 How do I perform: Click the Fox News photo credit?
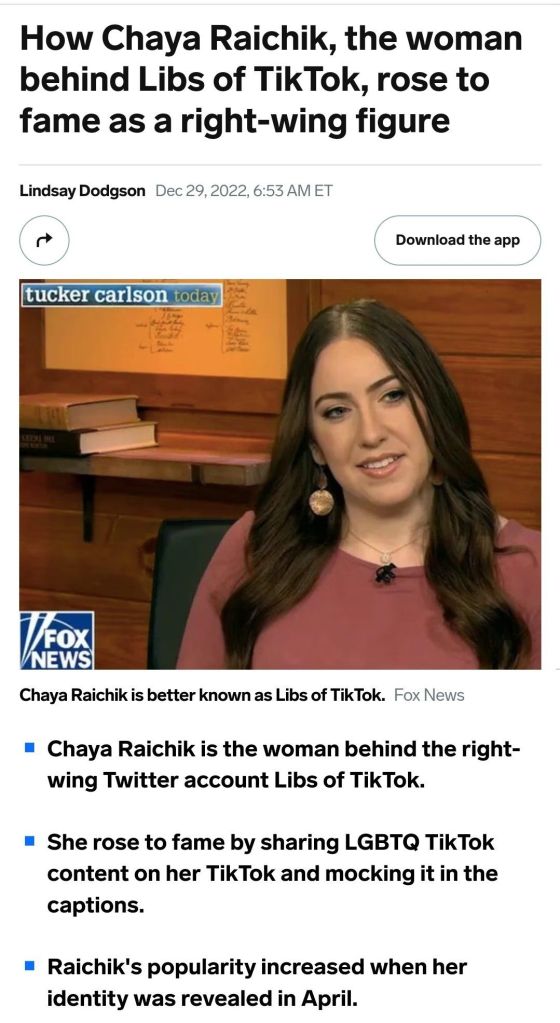click(x=429, y=695)
